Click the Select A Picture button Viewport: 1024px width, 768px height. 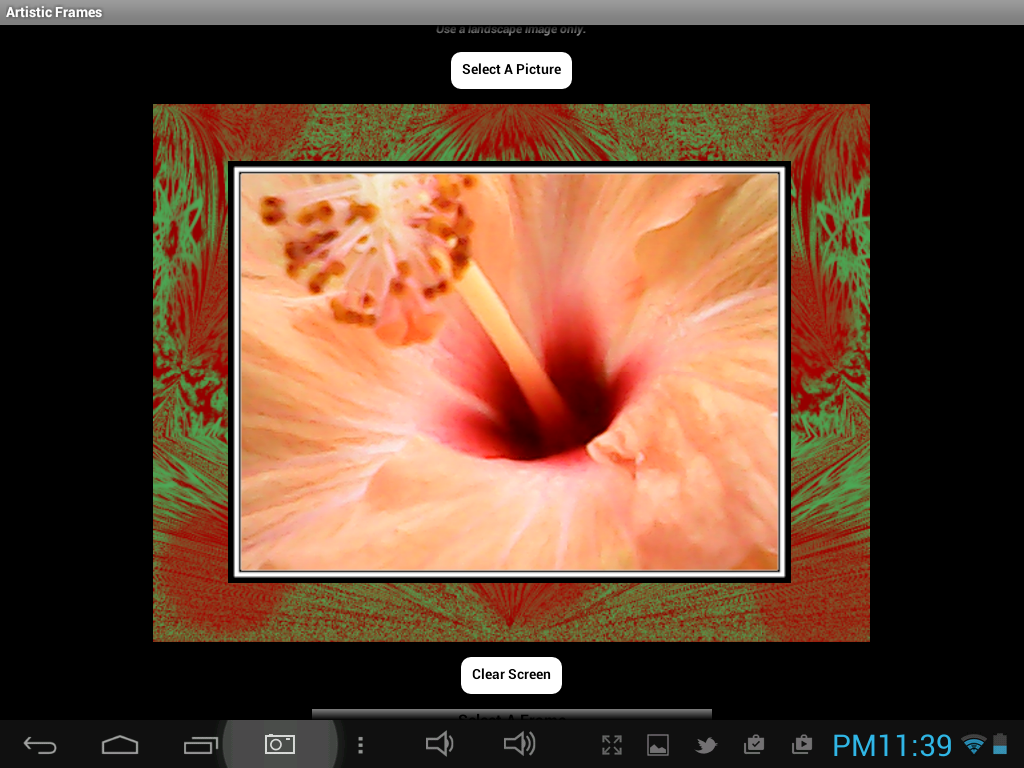(511, 70)
